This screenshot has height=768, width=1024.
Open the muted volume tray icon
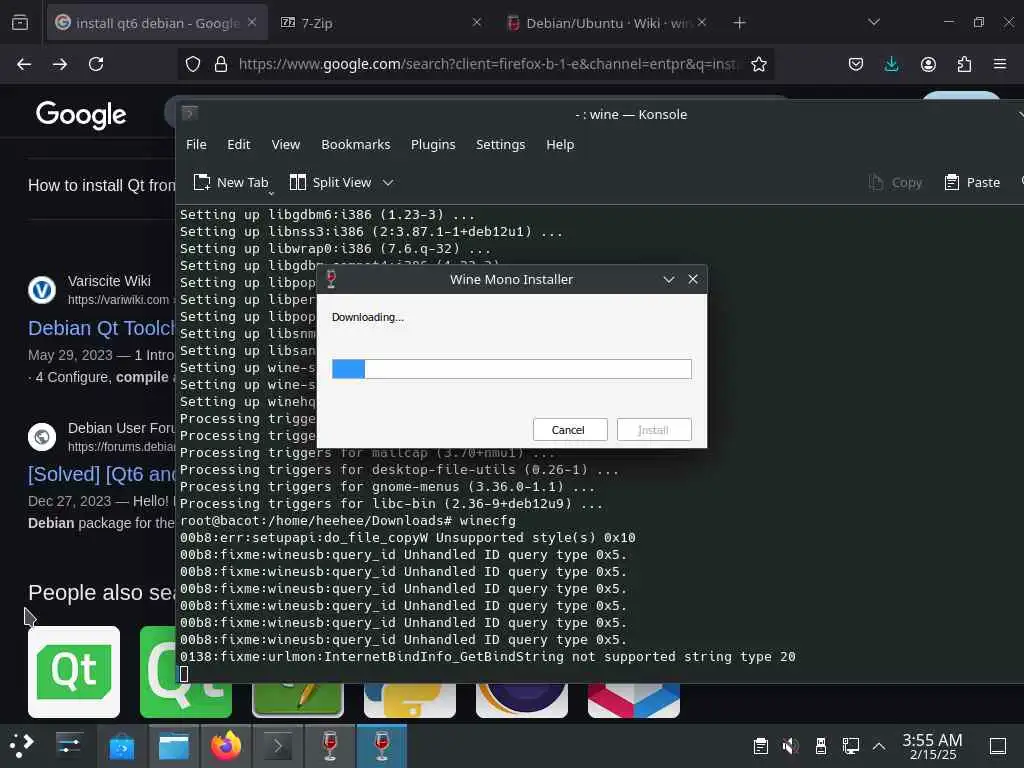(790, 746)
